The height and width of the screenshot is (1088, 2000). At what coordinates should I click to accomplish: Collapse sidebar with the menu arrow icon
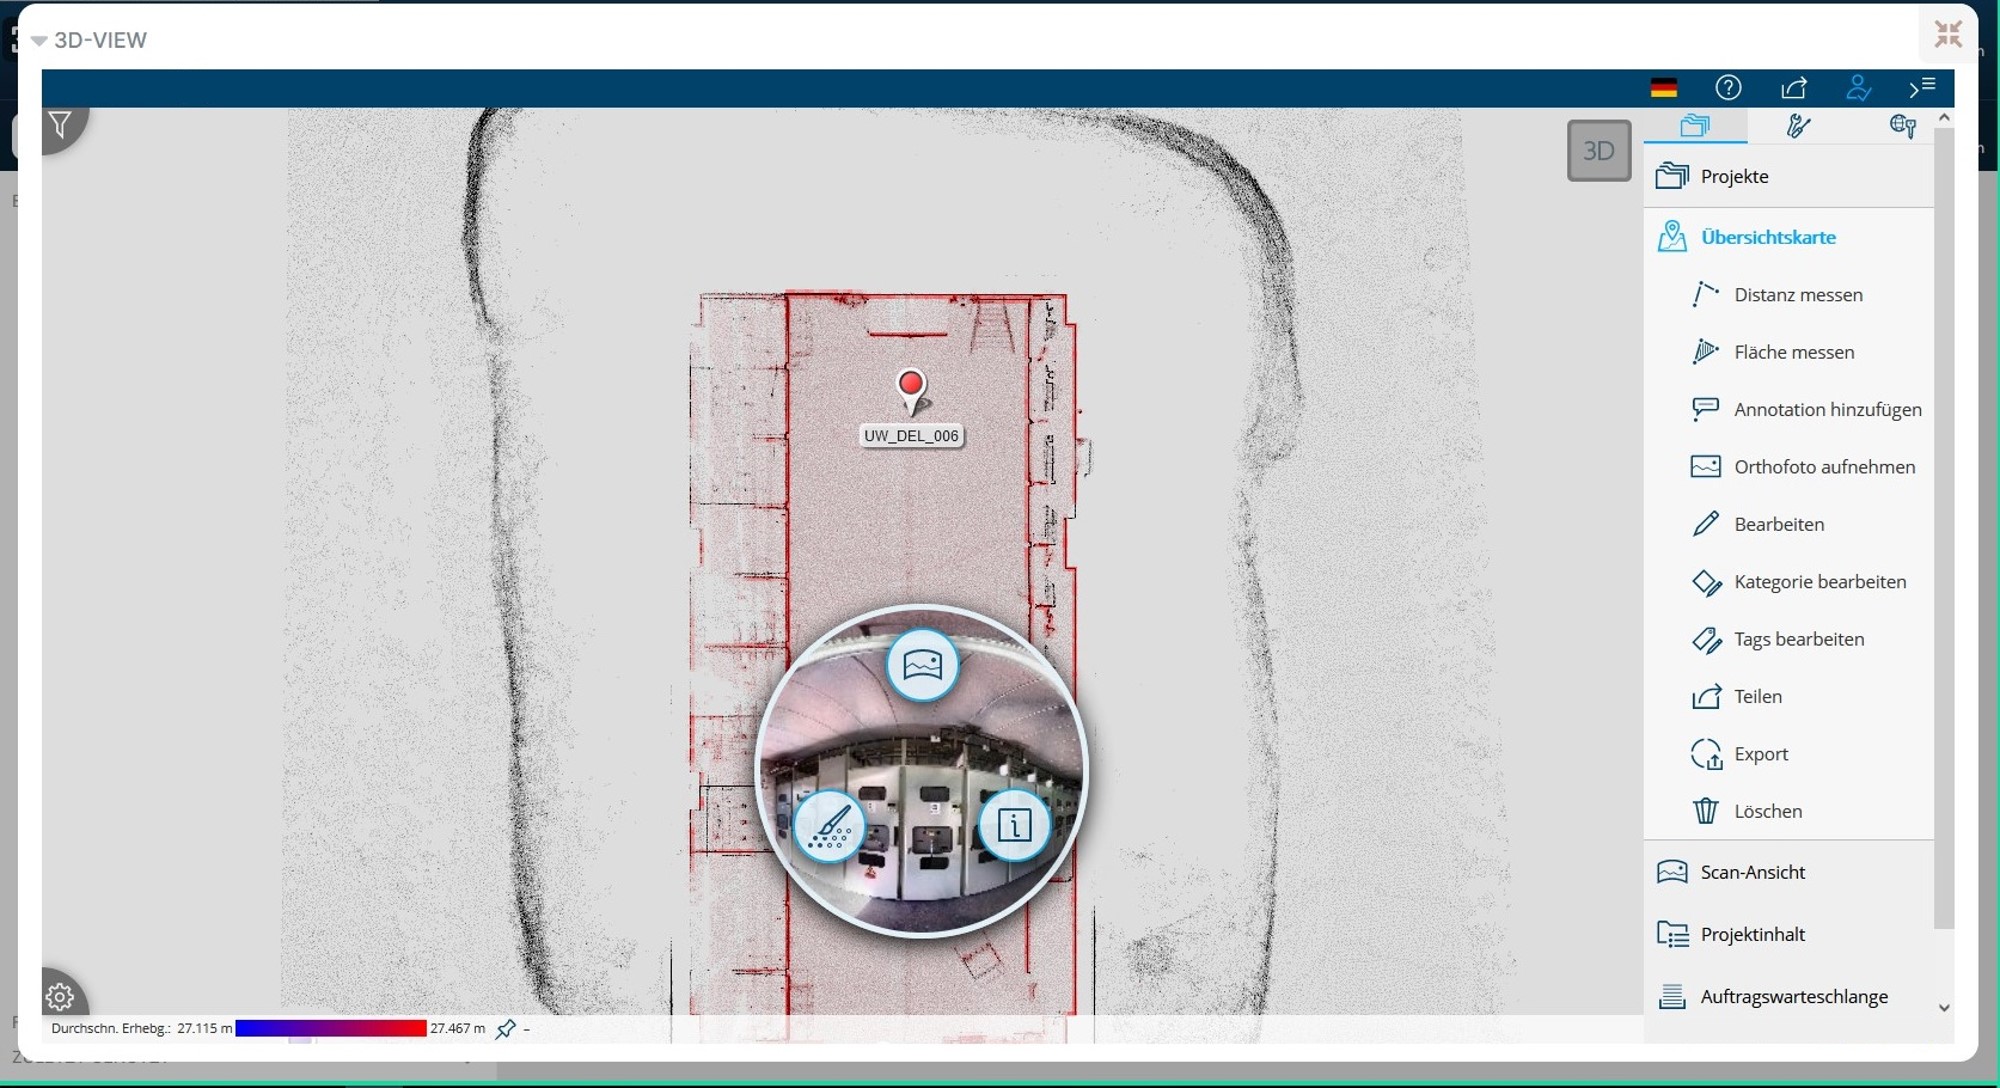click(x=1922, y=88)
